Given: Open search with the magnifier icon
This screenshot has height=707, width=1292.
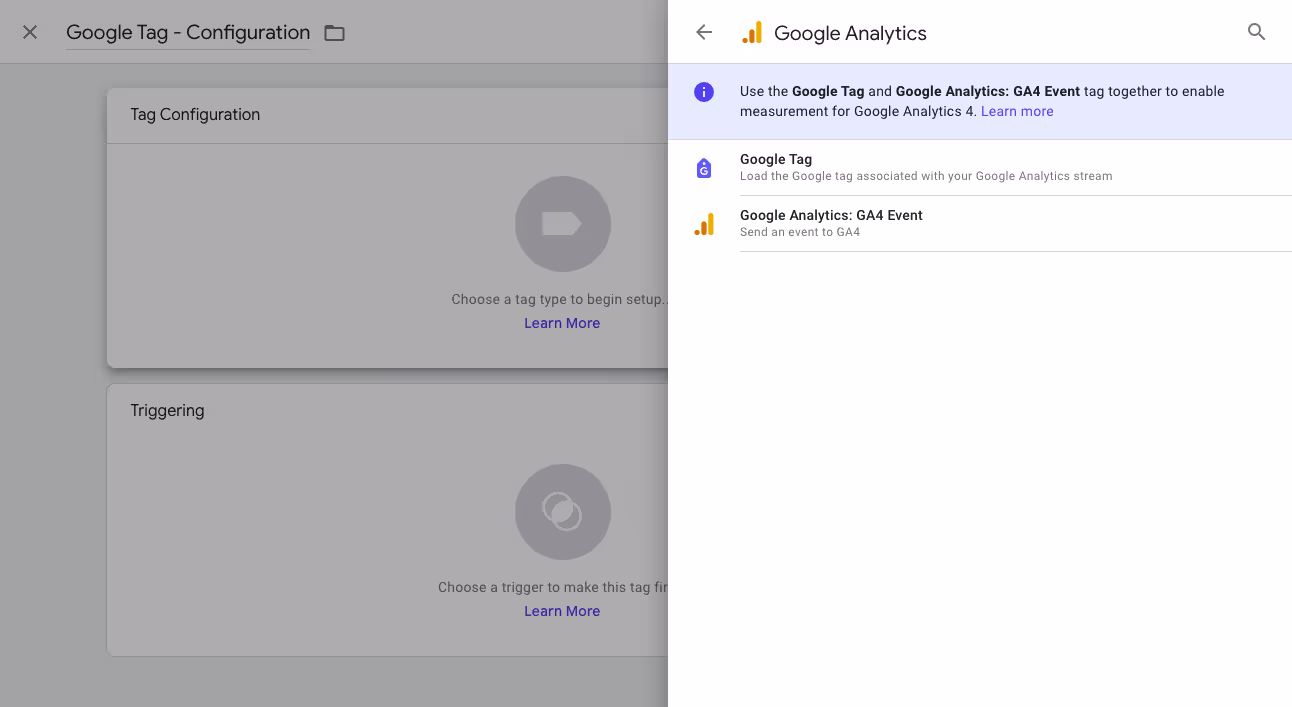Looking at the screenshot, I should tap(1257, 32).
